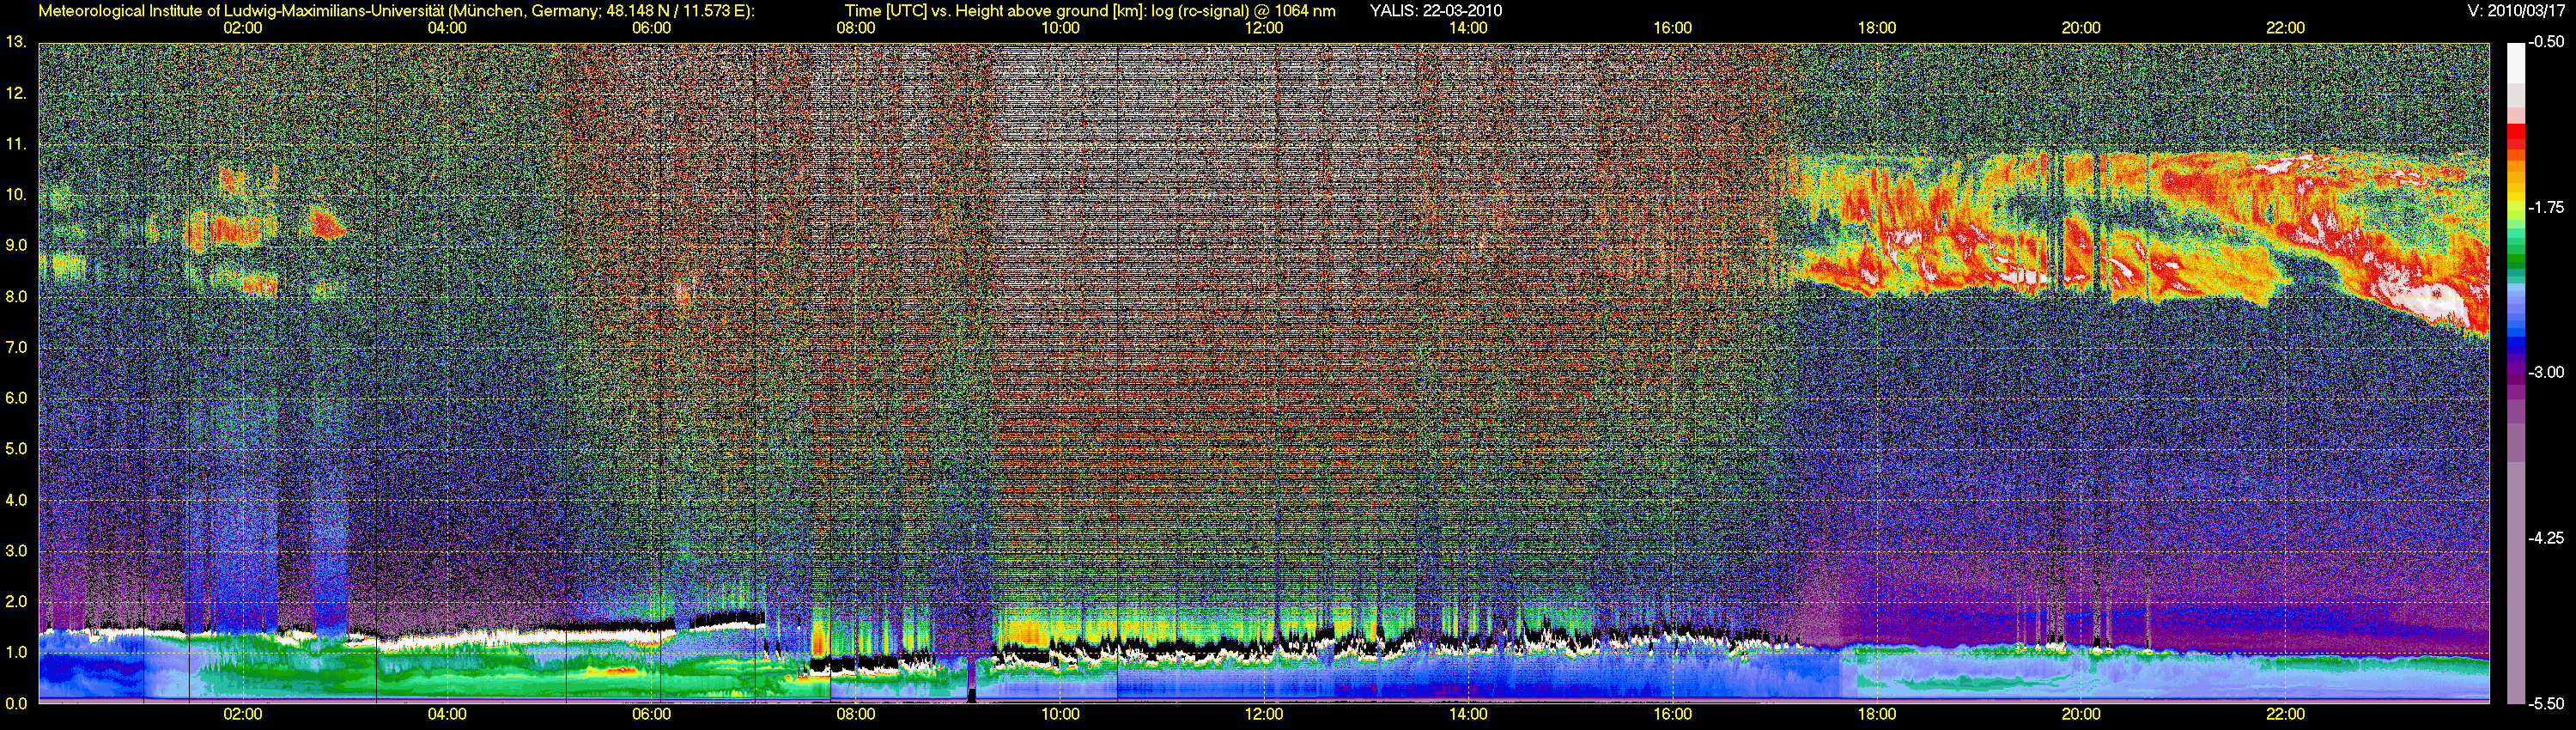Image resolution: width=2576 pixels, height=730 pixels.
Task: Pick the 0.0 km height axis label
Action: point(16,703)
